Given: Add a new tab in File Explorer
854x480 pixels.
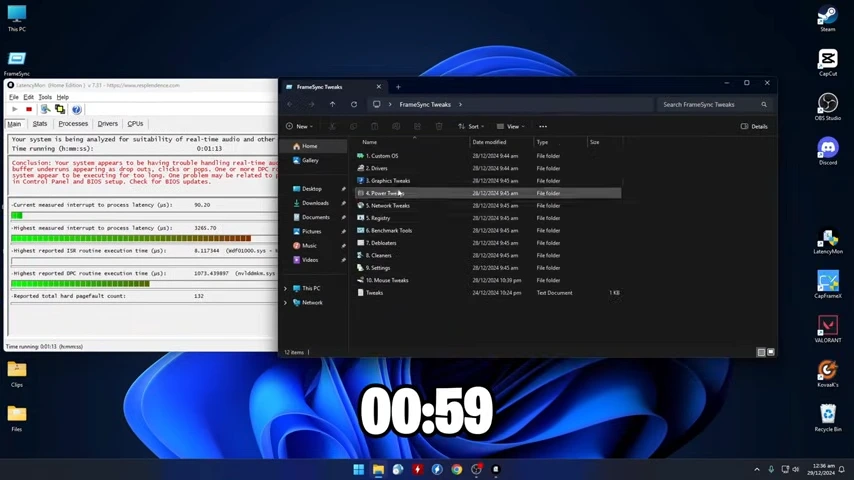Looking at the screenshot, I should (398, 87).
